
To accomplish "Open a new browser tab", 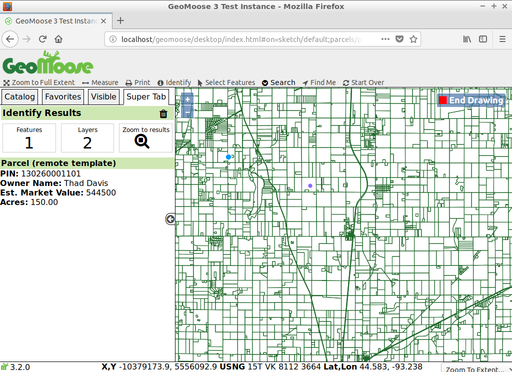I will (120, 21).
